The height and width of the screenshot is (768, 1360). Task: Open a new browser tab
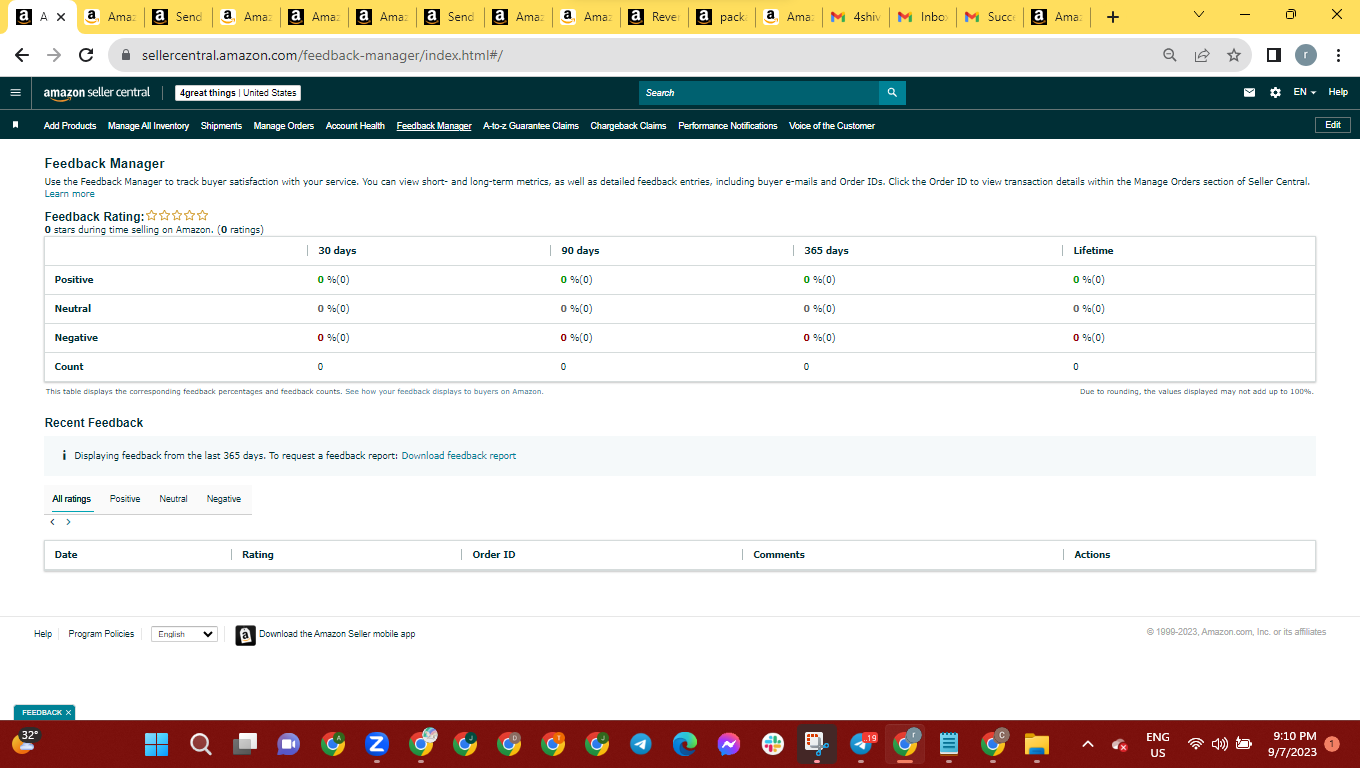[x=1113, y=17]
